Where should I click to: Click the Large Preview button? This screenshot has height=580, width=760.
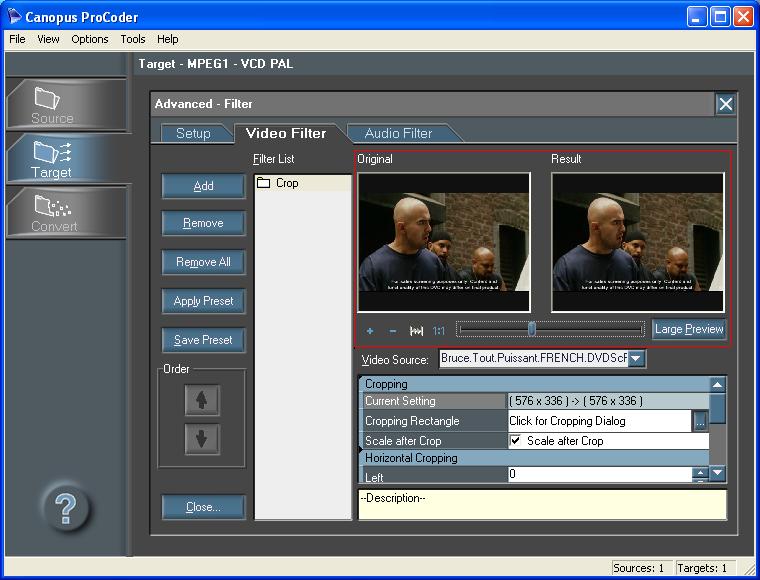pos(689,329)
